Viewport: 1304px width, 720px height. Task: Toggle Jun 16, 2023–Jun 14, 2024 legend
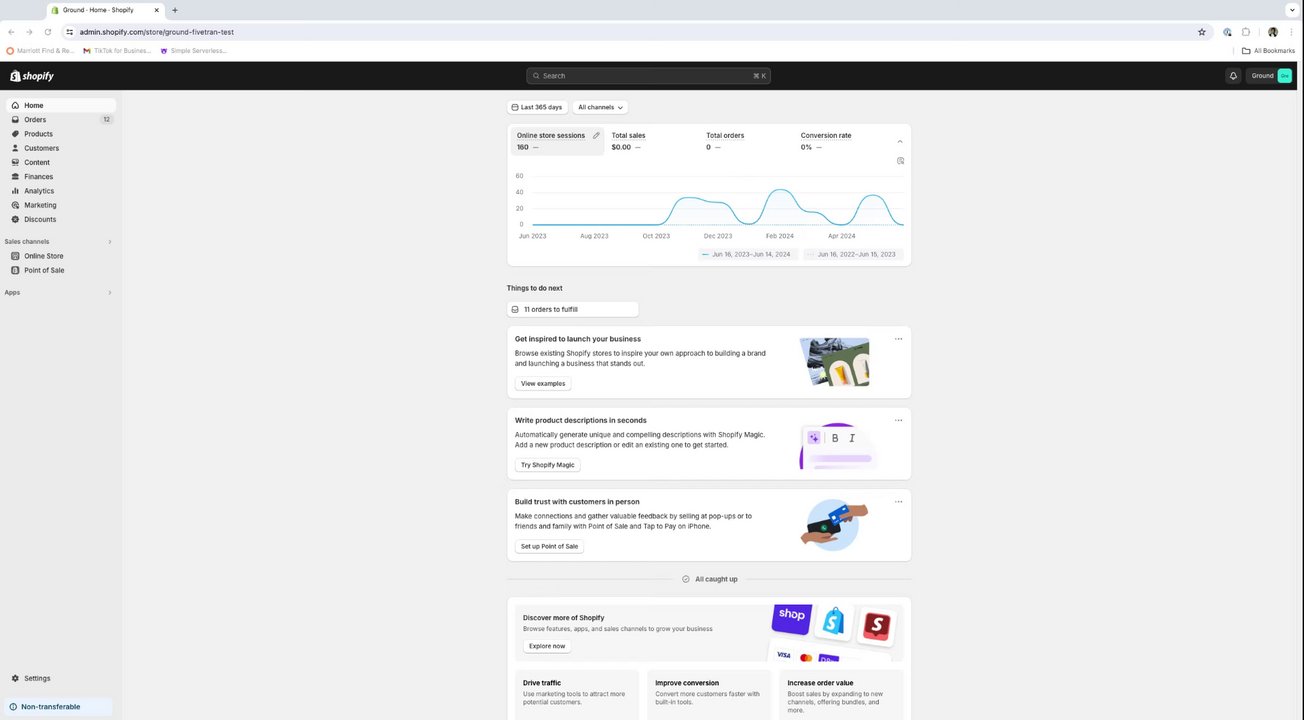[x=747, y=254]
